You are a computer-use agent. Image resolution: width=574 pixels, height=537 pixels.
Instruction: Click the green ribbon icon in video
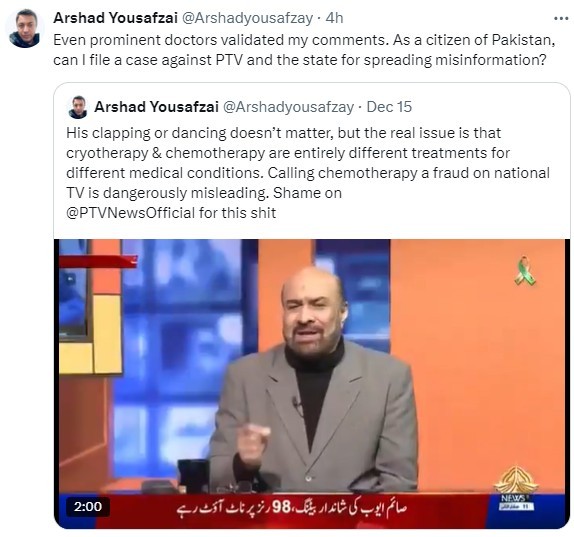(525, 271)
